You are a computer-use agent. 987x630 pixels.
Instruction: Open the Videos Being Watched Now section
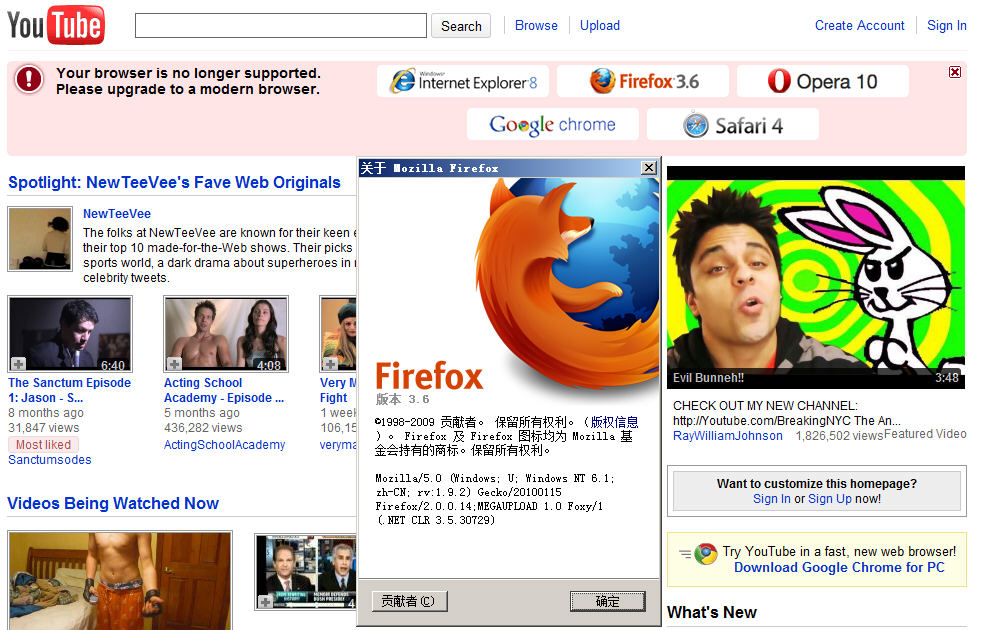click(113, 503)
